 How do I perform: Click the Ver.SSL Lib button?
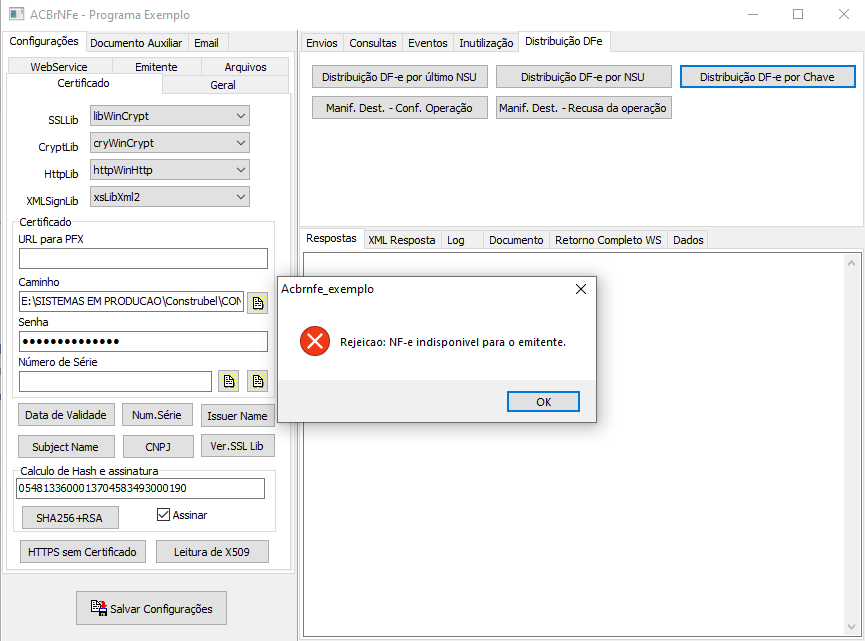pyautogui.click(x=237, y=446)
